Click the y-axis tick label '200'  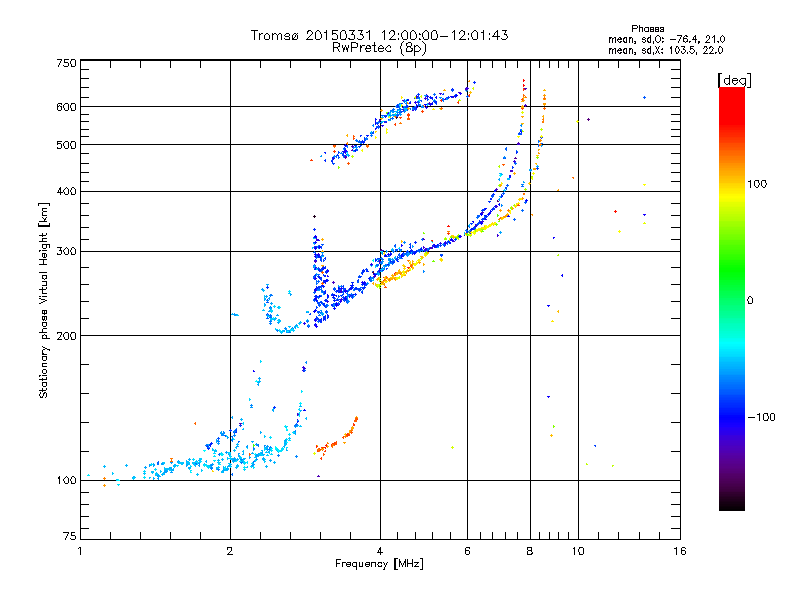[66, 336]
